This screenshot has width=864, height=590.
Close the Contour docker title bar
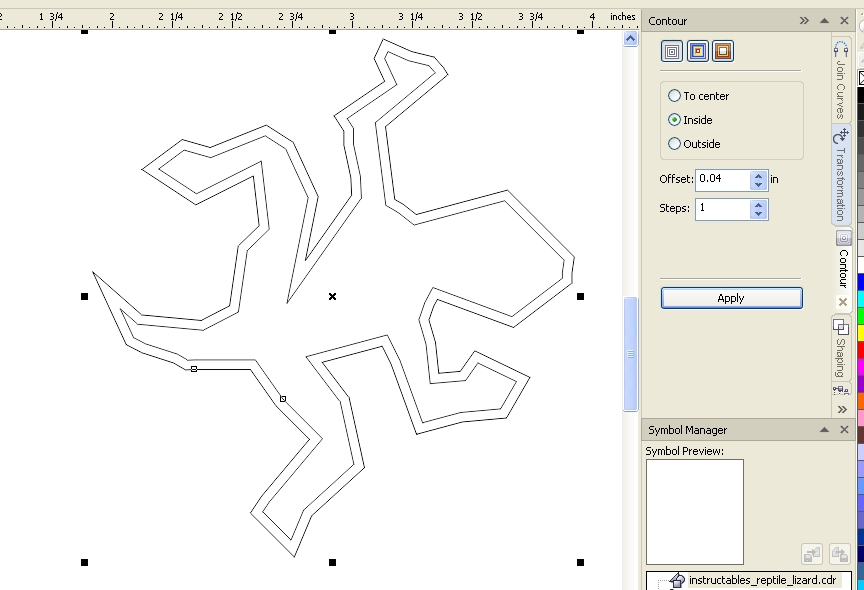(x=844, y=21)
